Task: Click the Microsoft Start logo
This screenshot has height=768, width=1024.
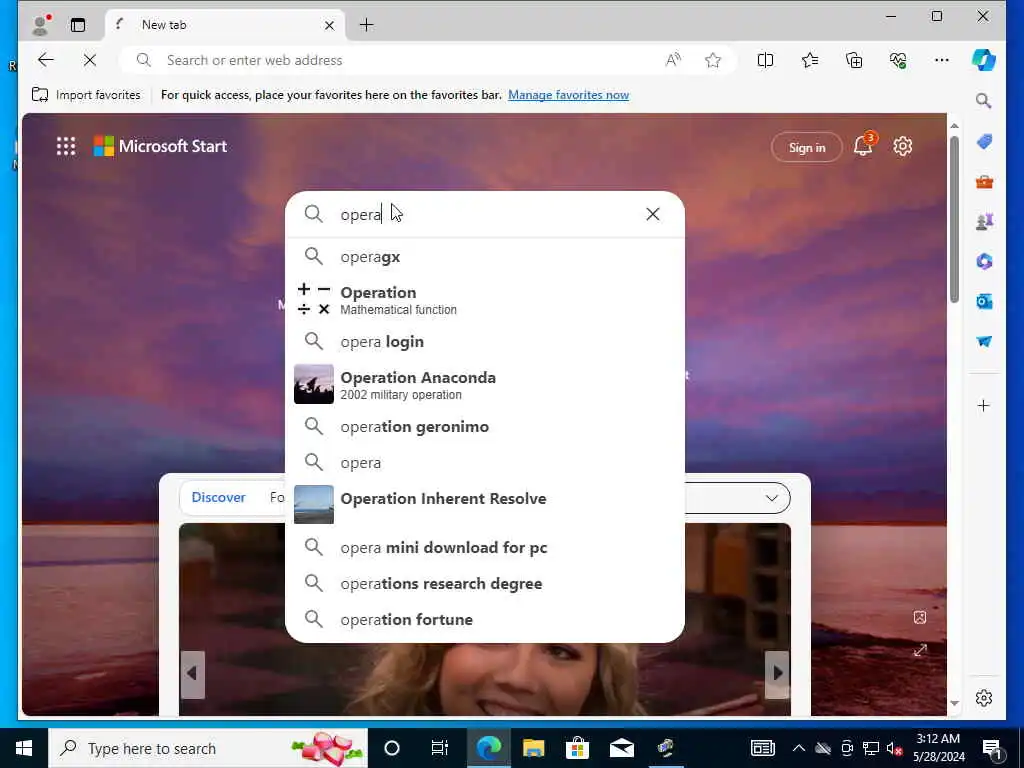Action: (x=160, y=146)
